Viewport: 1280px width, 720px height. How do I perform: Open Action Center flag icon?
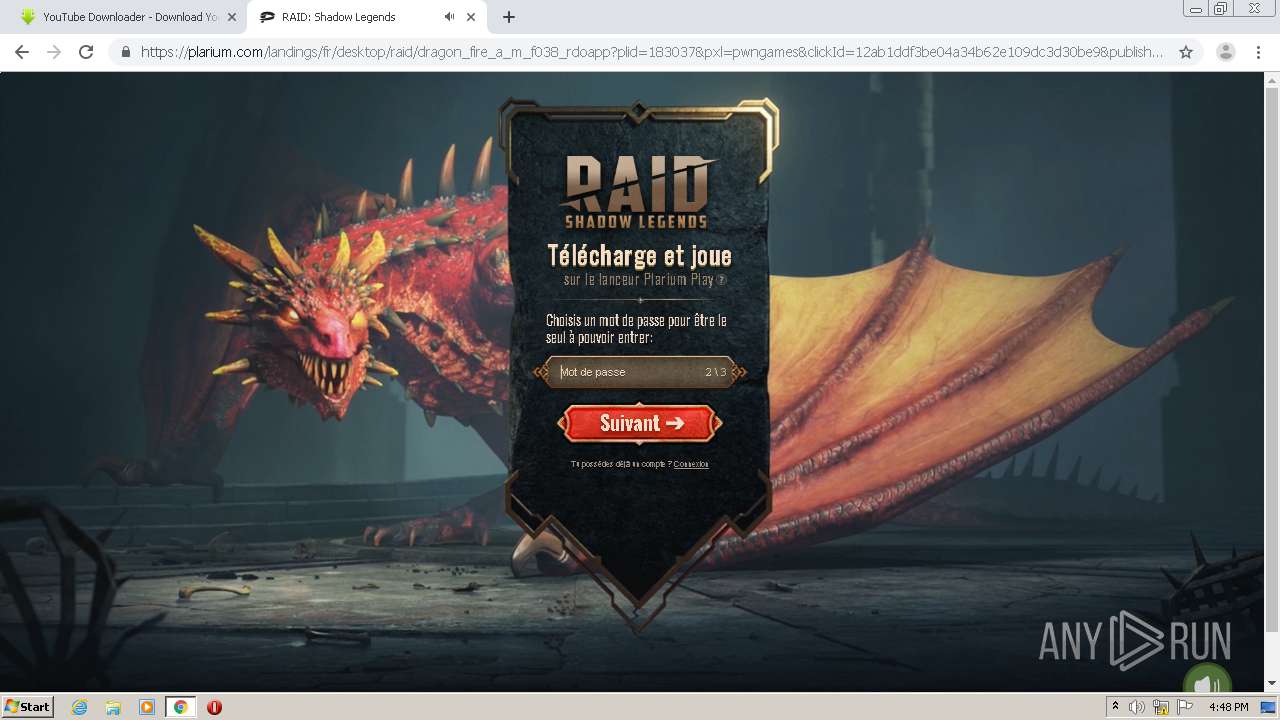click(1185, 707)
